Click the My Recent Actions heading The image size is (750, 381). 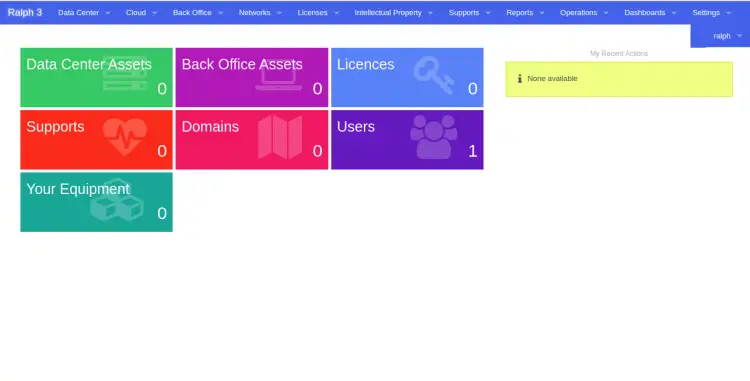[619, 54]
